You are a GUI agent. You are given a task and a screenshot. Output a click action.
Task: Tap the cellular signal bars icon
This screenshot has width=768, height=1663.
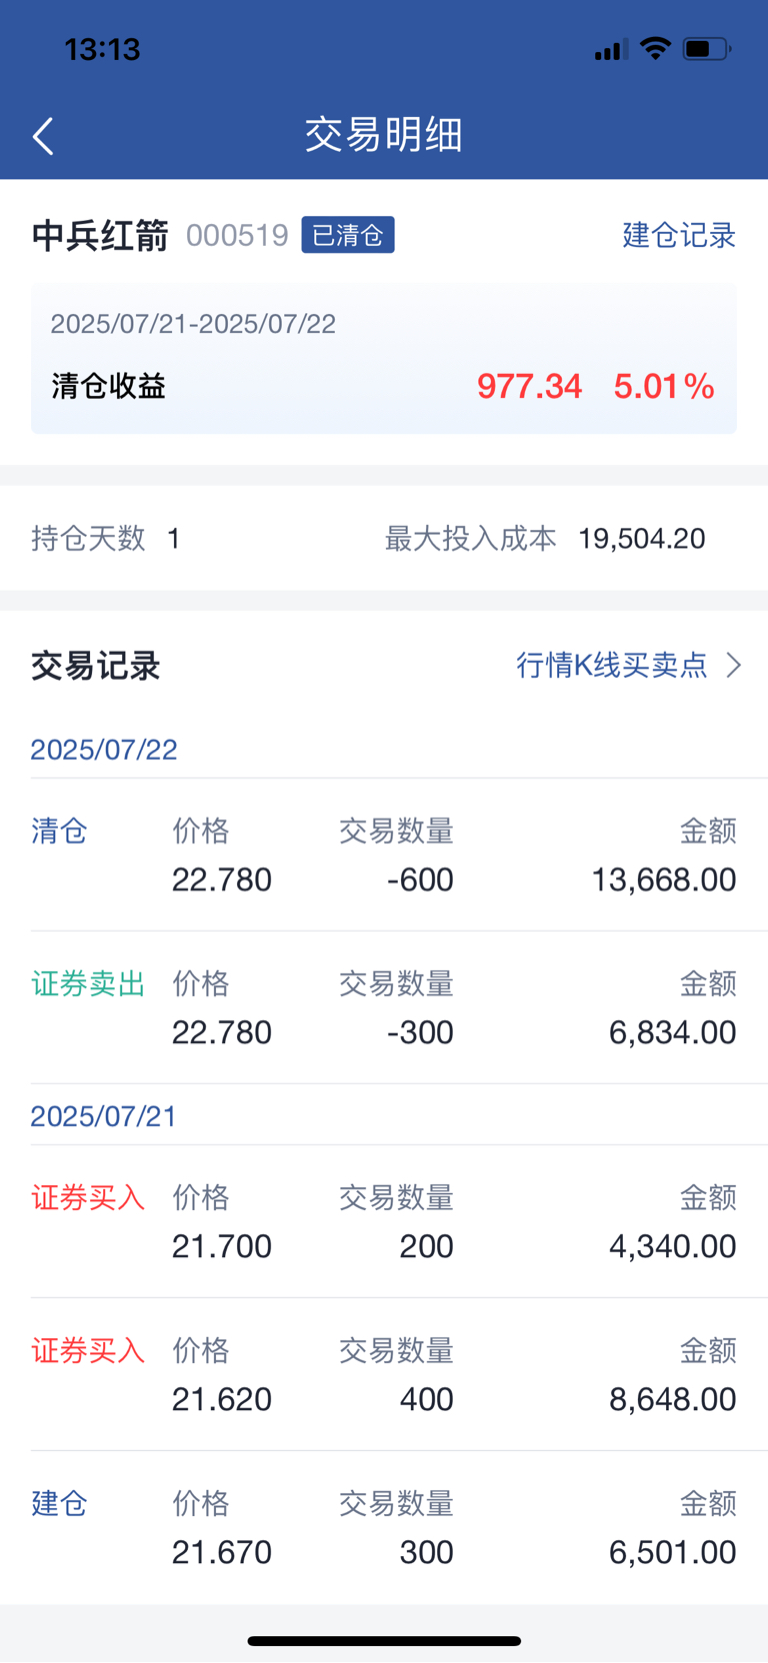pos(611,49)
